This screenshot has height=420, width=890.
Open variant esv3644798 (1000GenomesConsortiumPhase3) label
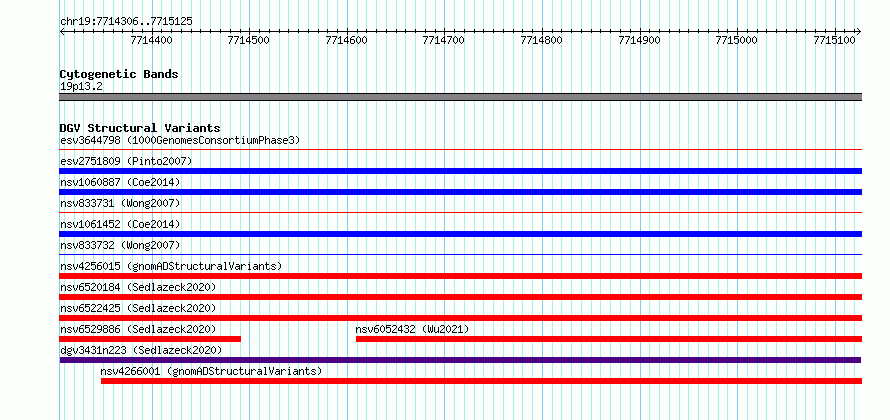180,140
